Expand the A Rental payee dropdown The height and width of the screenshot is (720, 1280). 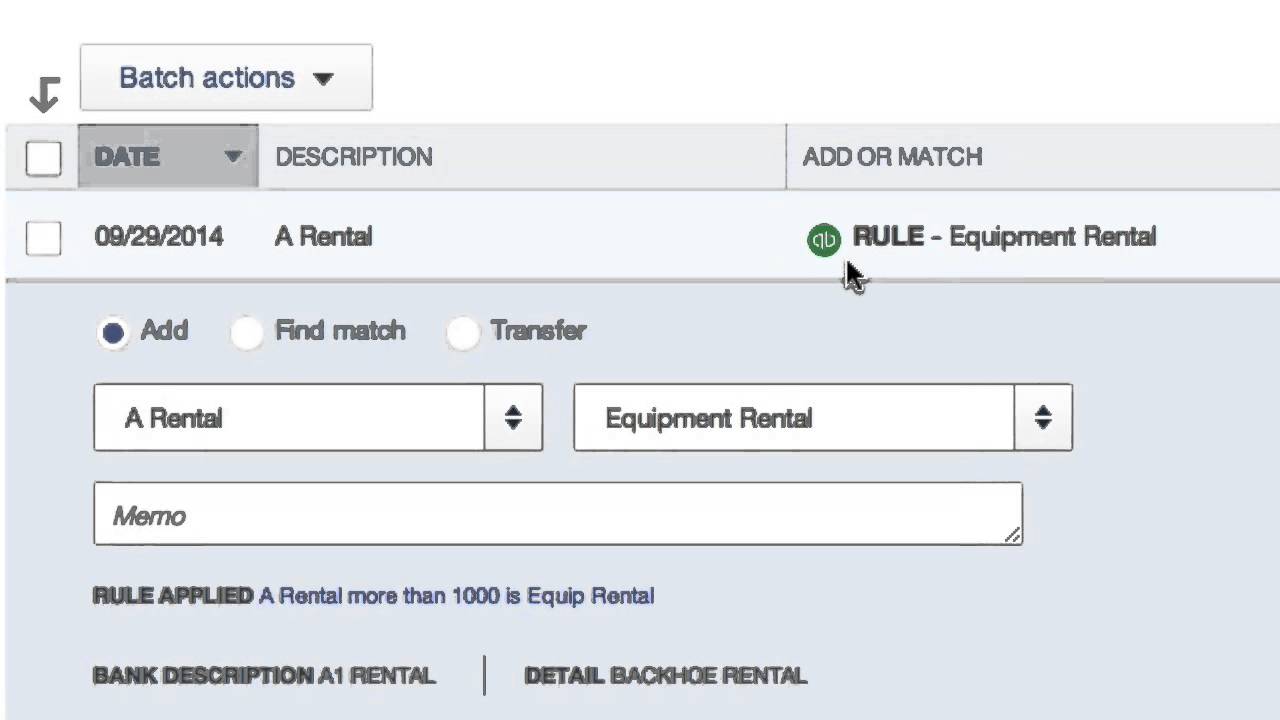click(x=513, y=418)
